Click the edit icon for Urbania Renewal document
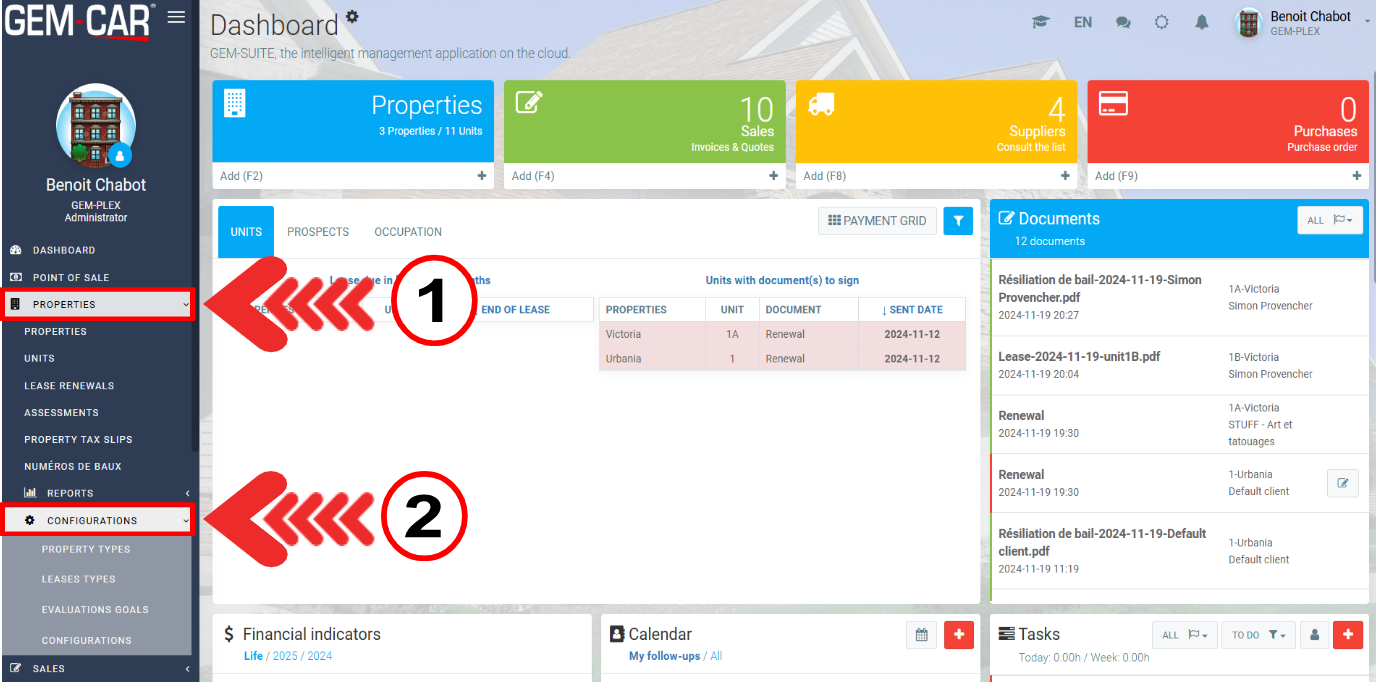1376x682 pixels. 1342,483
